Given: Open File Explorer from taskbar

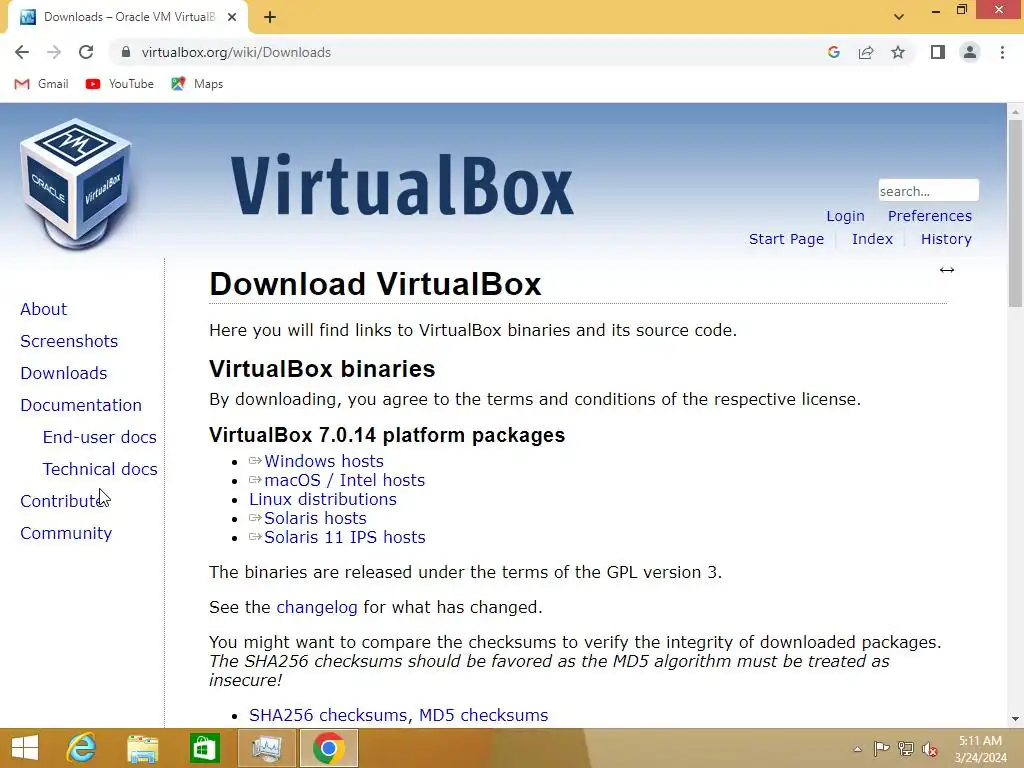Looking at the screenshot, I should (x=142, y=748).
